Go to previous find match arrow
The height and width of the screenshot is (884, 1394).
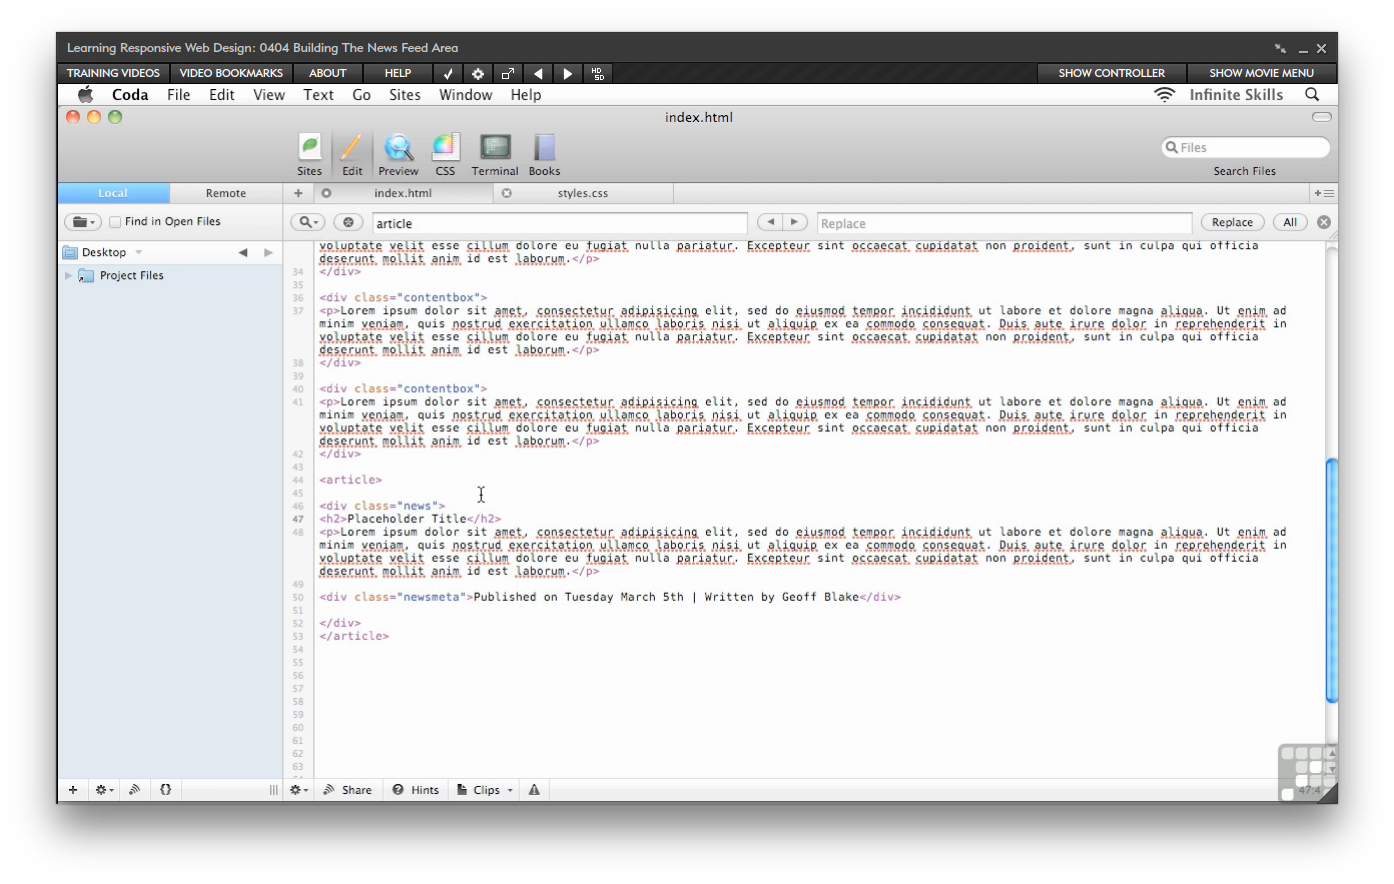tap(770, 222)
